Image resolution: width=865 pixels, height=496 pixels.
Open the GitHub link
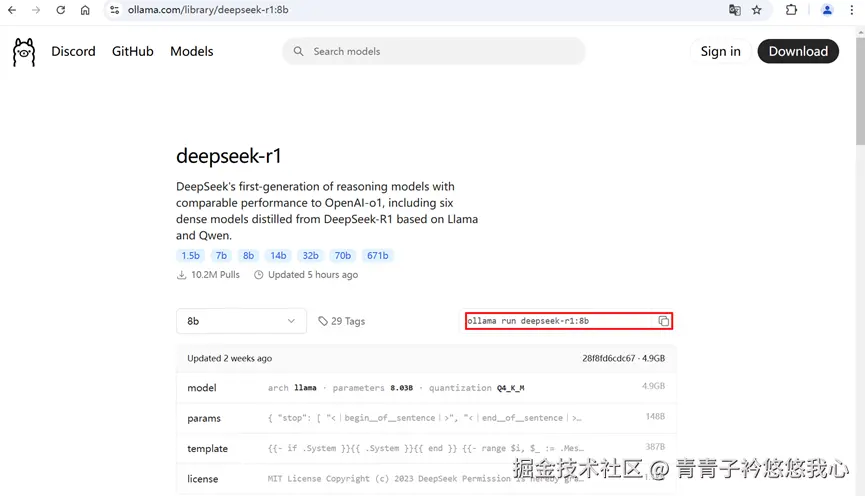[x=132, y=51]
